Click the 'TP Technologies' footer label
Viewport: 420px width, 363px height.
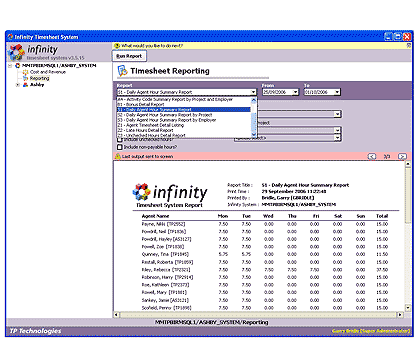click(x=35, y=331)
